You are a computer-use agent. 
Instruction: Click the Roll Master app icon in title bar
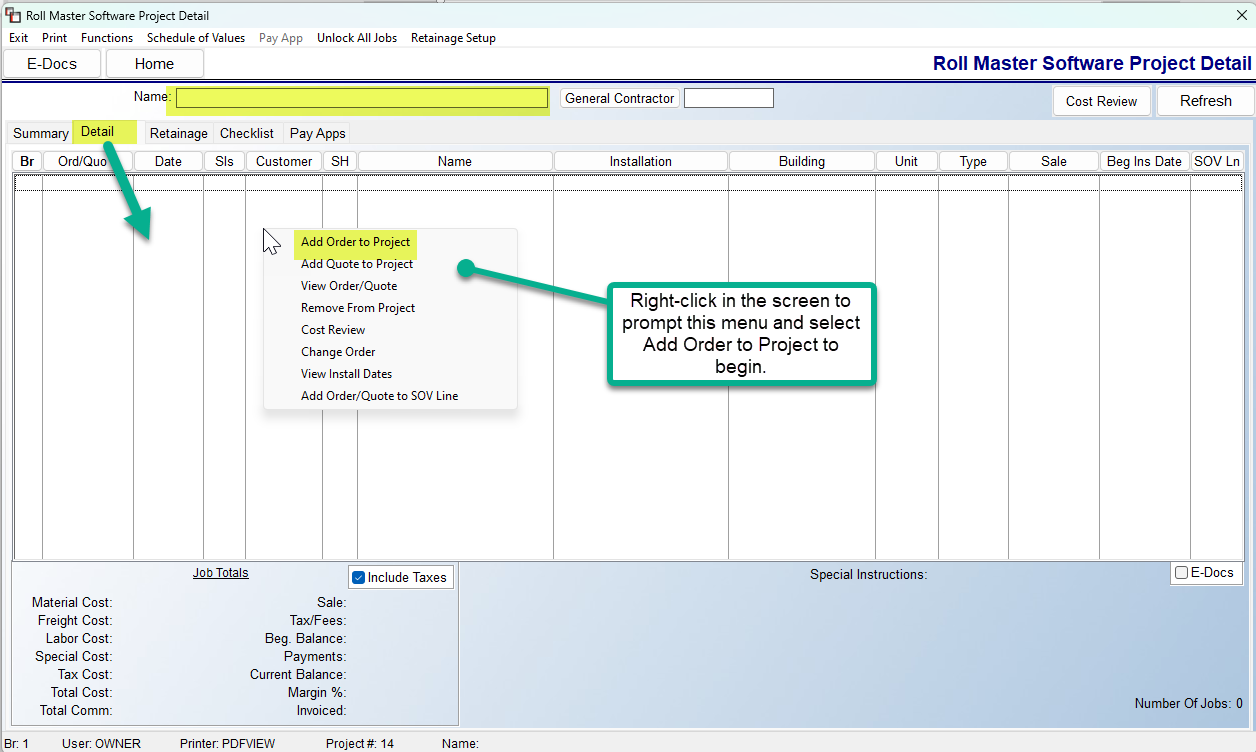pyautogui.click(x=13, y=16)
